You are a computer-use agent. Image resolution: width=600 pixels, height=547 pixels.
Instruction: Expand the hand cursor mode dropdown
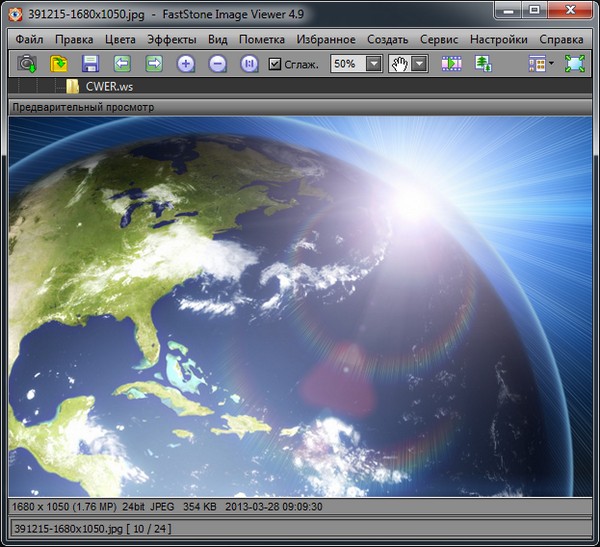click(x=420, y=64)
